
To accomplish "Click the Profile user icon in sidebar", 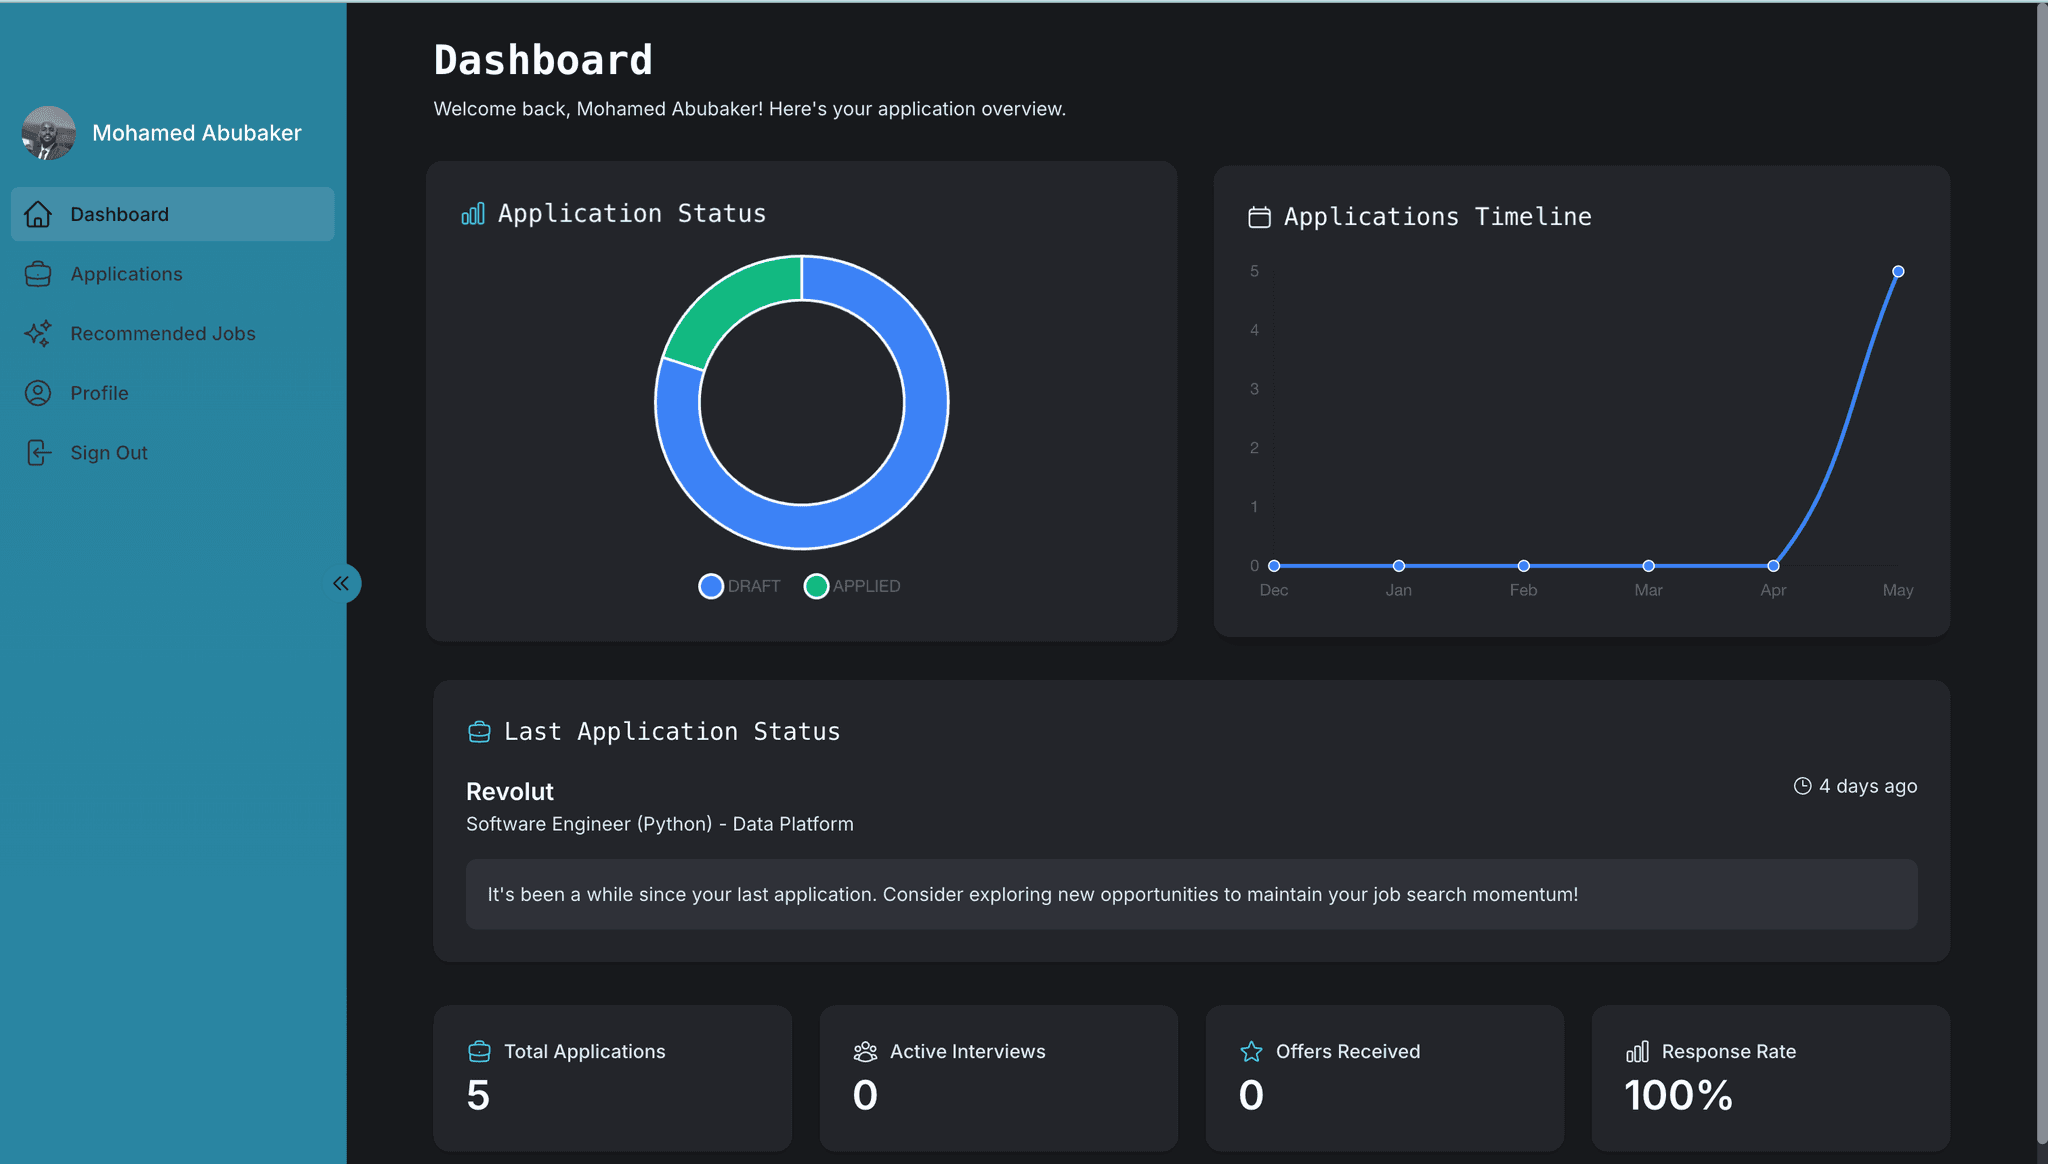I will [38, 393].
